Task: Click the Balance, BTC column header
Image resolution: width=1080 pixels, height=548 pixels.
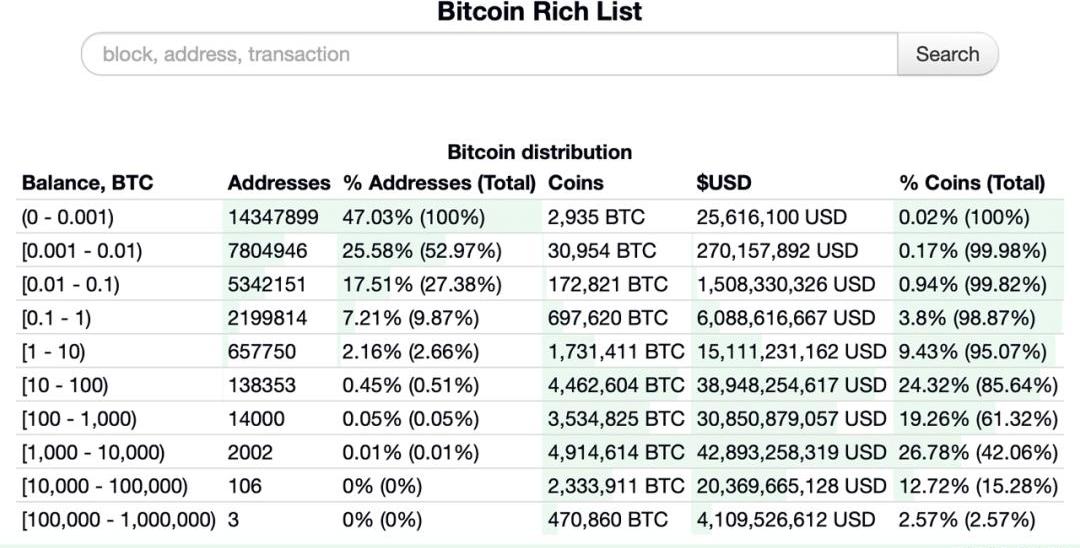Action: click(x=87, y=183)
